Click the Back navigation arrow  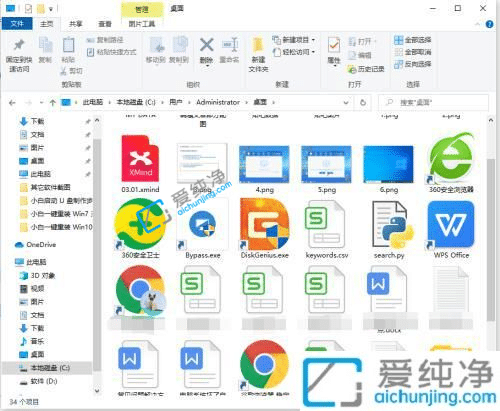coord(12,102)
